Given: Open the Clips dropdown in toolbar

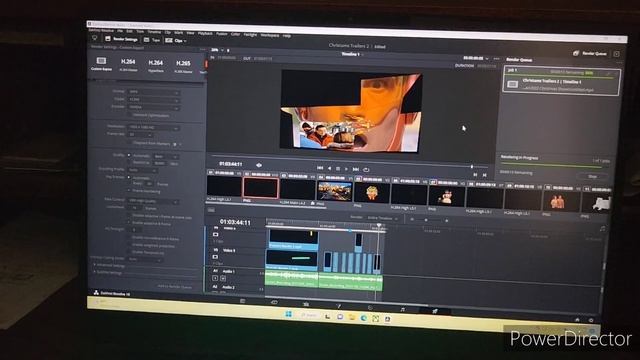Looking at the screenshot, I should point(176,40).
